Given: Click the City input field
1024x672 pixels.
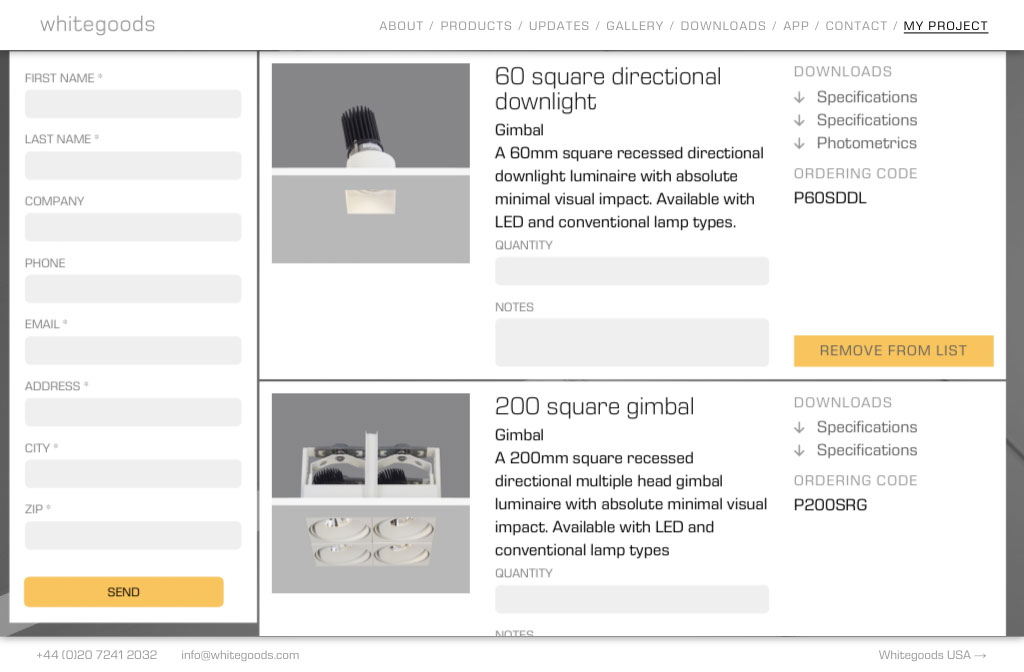Looking at the screenshot, I should click(x=133, y=473).
